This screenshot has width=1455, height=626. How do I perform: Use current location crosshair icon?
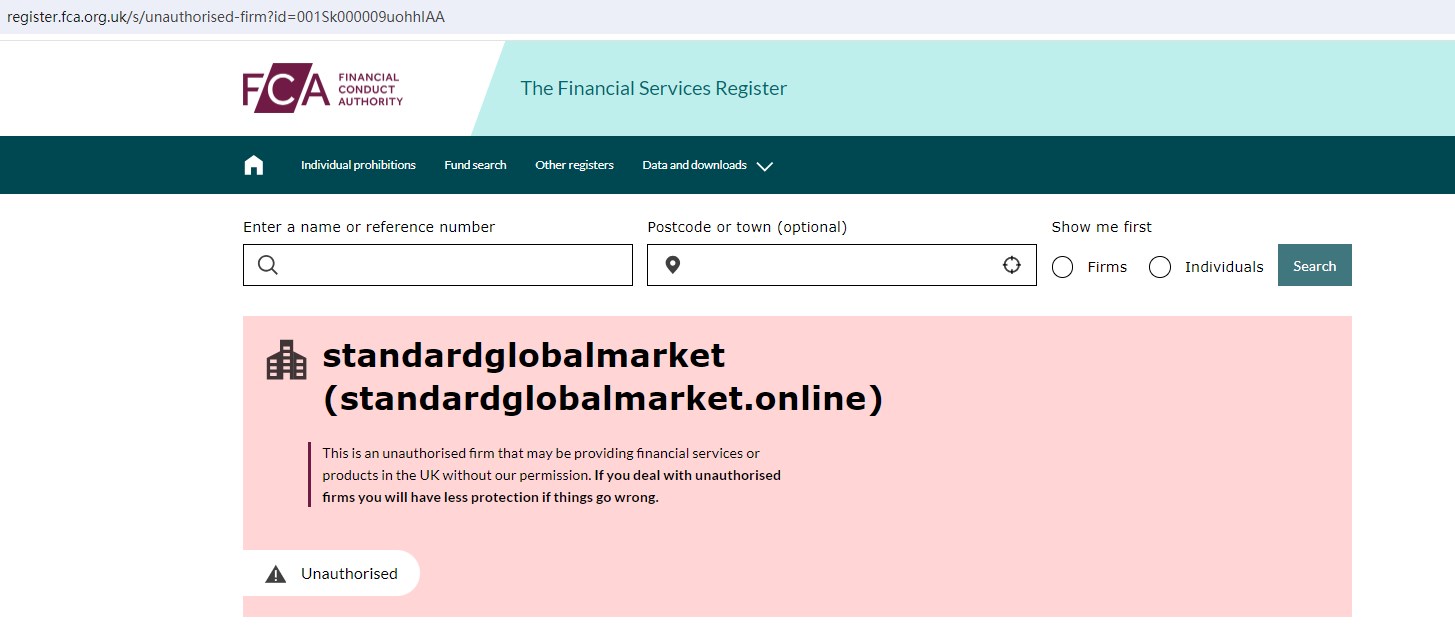pos(1012,265)
